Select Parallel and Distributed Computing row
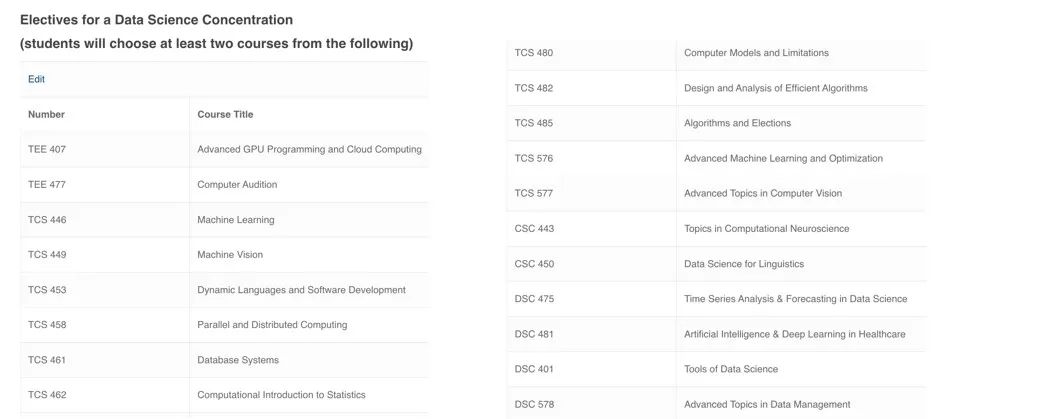 (272, 325)
